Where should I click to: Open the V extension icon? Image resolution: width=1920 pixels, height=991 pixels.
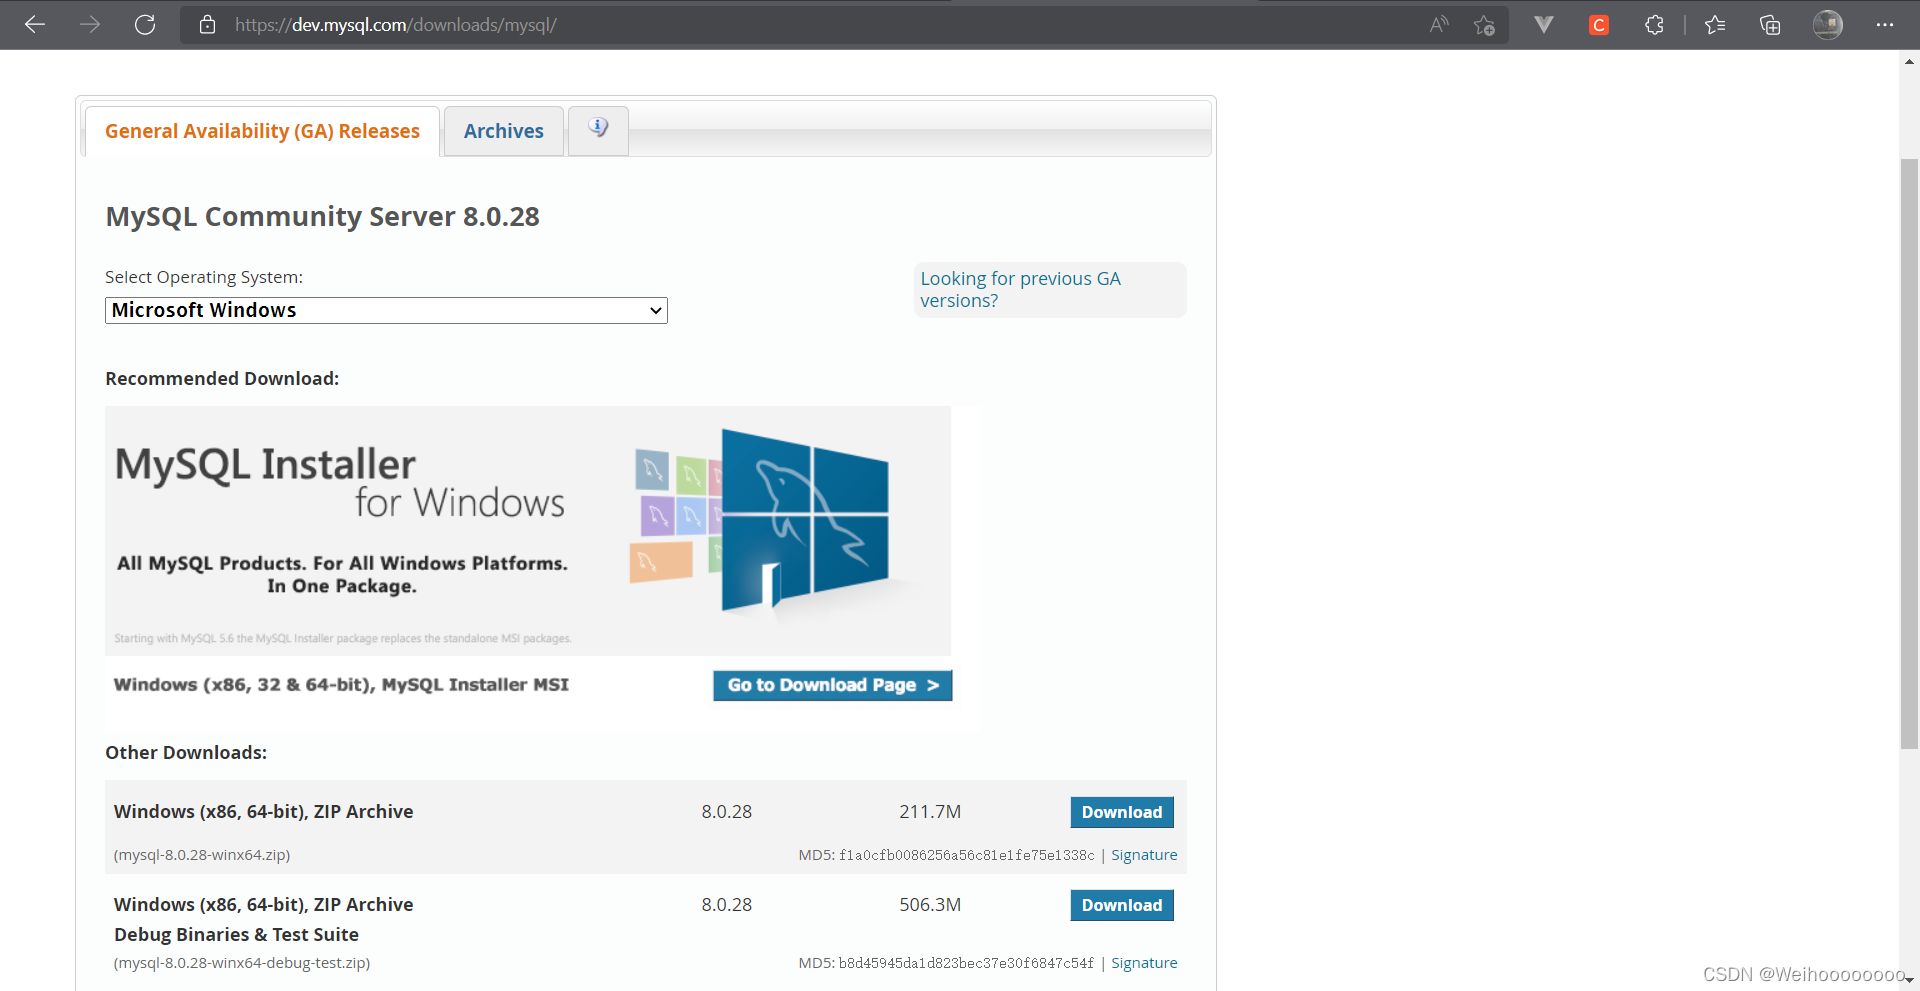tap(1544, 25)
